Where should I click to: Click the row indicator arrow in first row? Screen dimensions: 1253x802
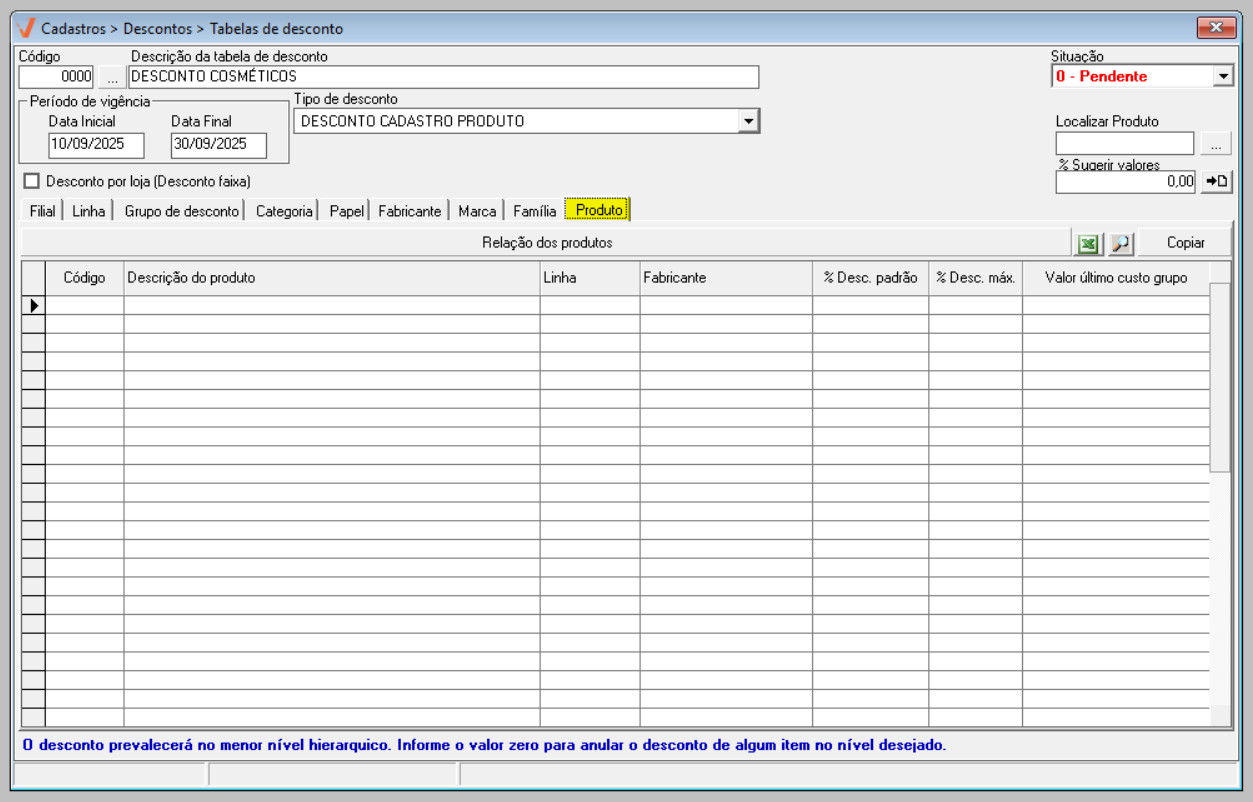point(33,306)
